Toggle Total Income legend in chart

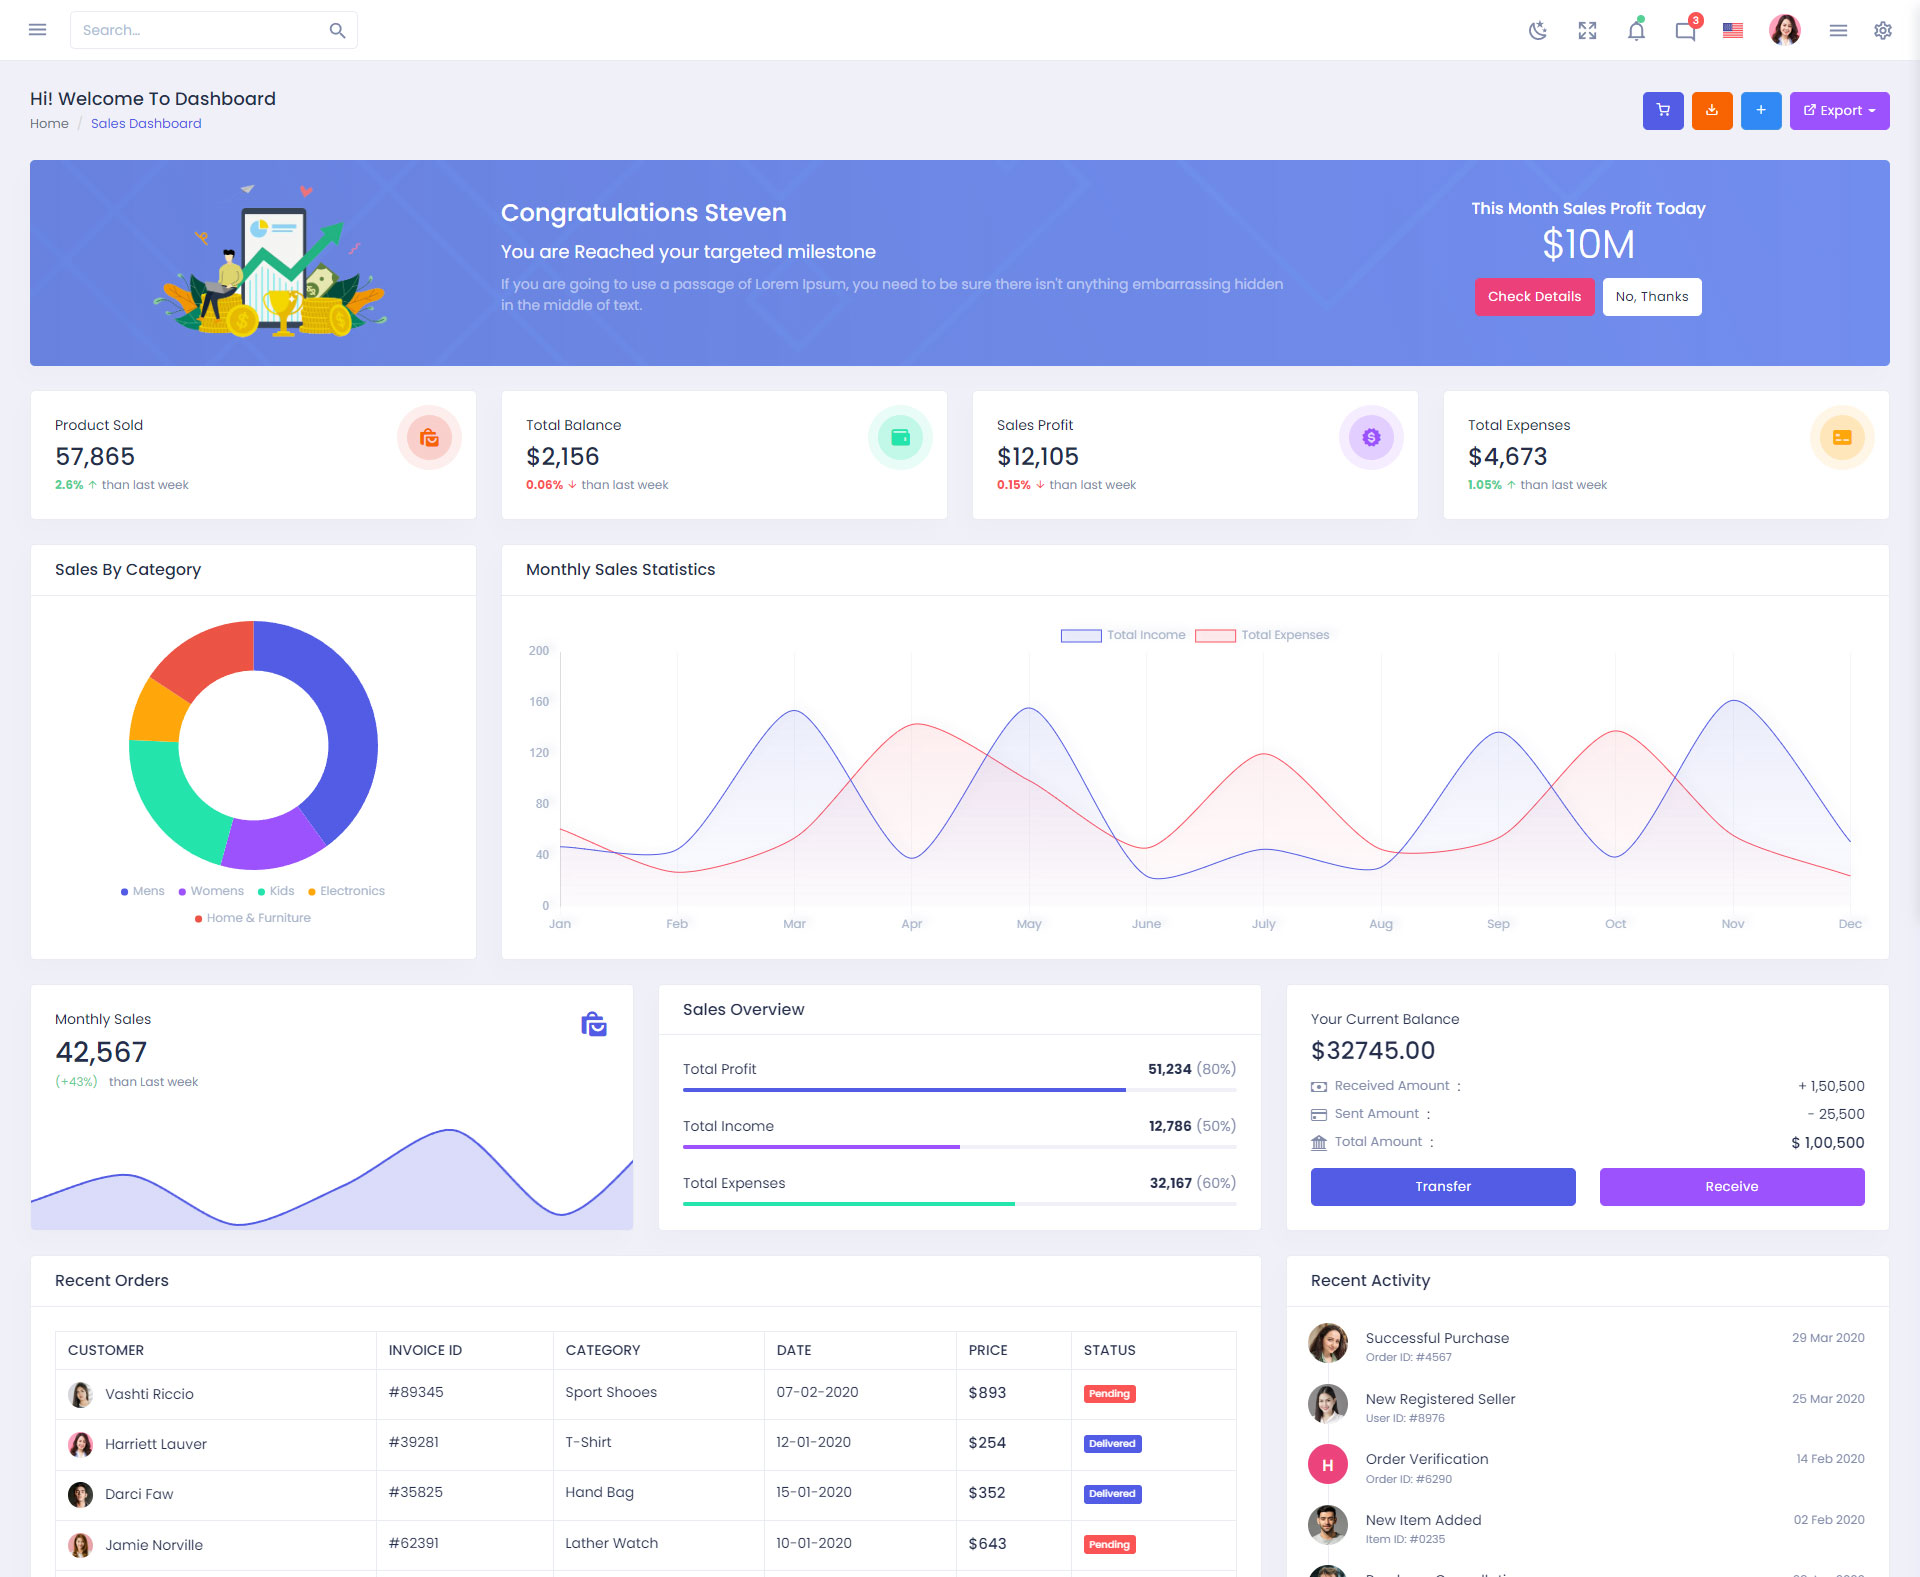[x=1124, y=635]
